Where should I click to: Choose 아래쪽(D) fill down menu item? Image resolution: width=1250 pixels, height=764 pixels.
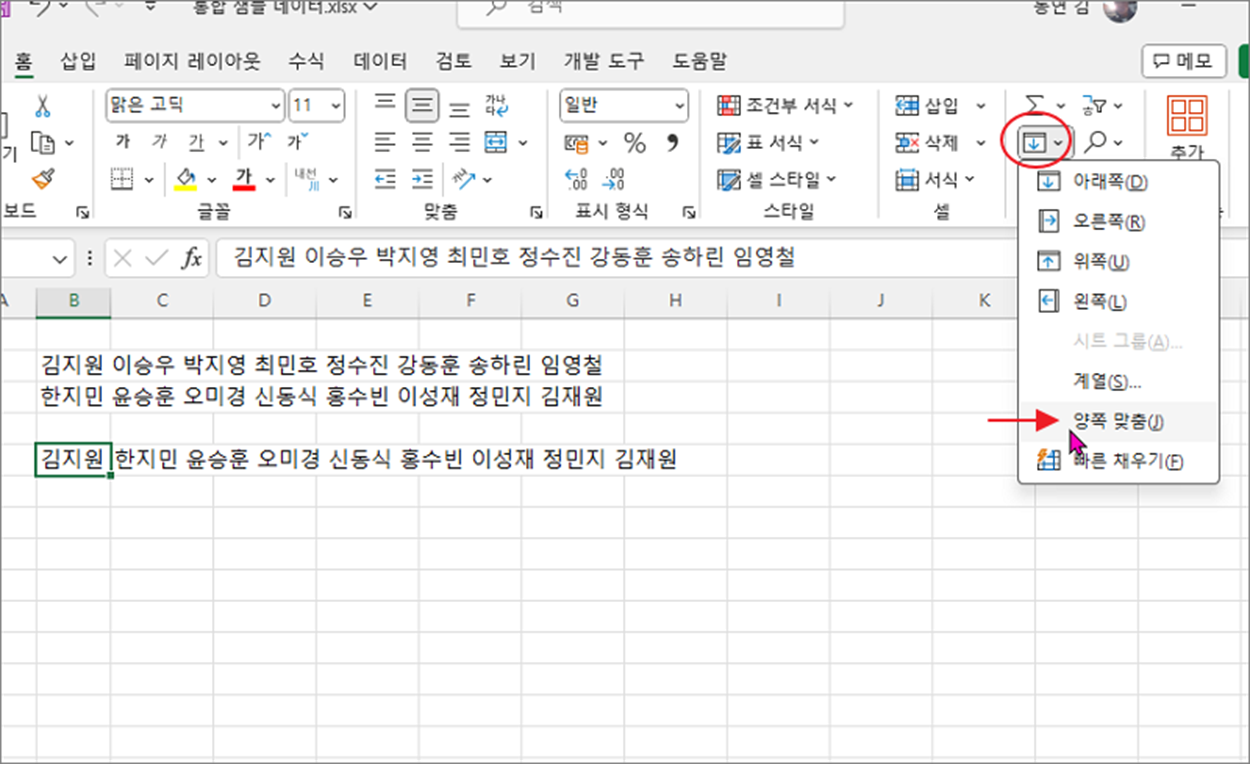[1118, 182]
